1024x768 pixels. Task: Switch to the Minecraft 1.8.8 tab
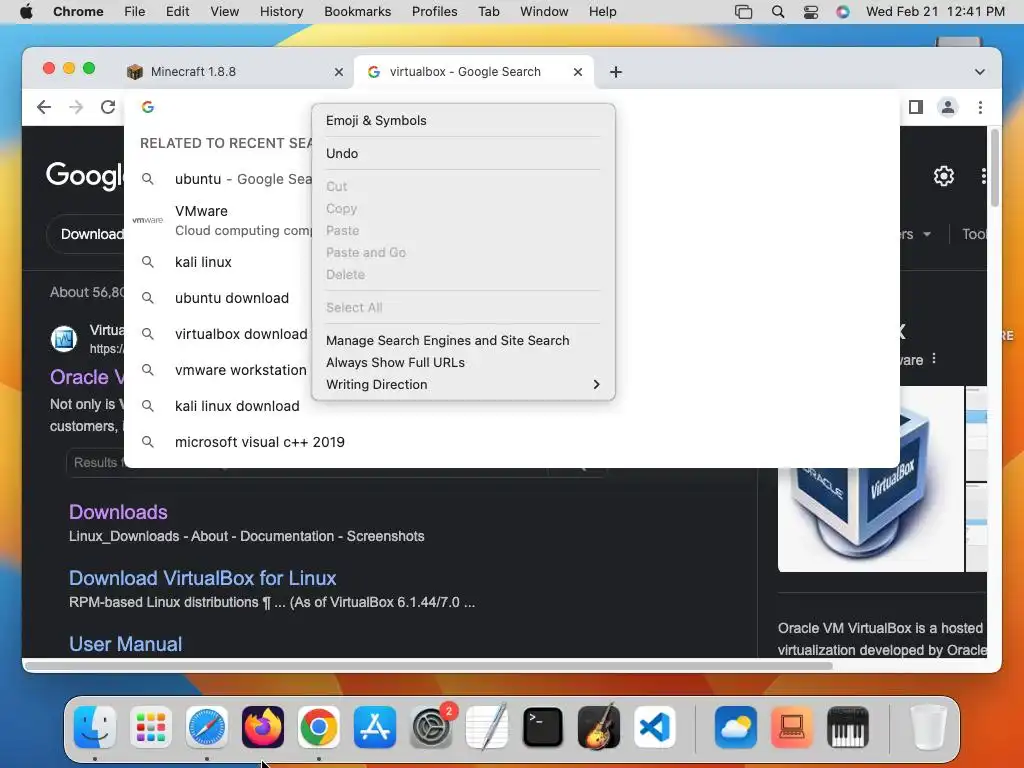[x=235, y=72]
